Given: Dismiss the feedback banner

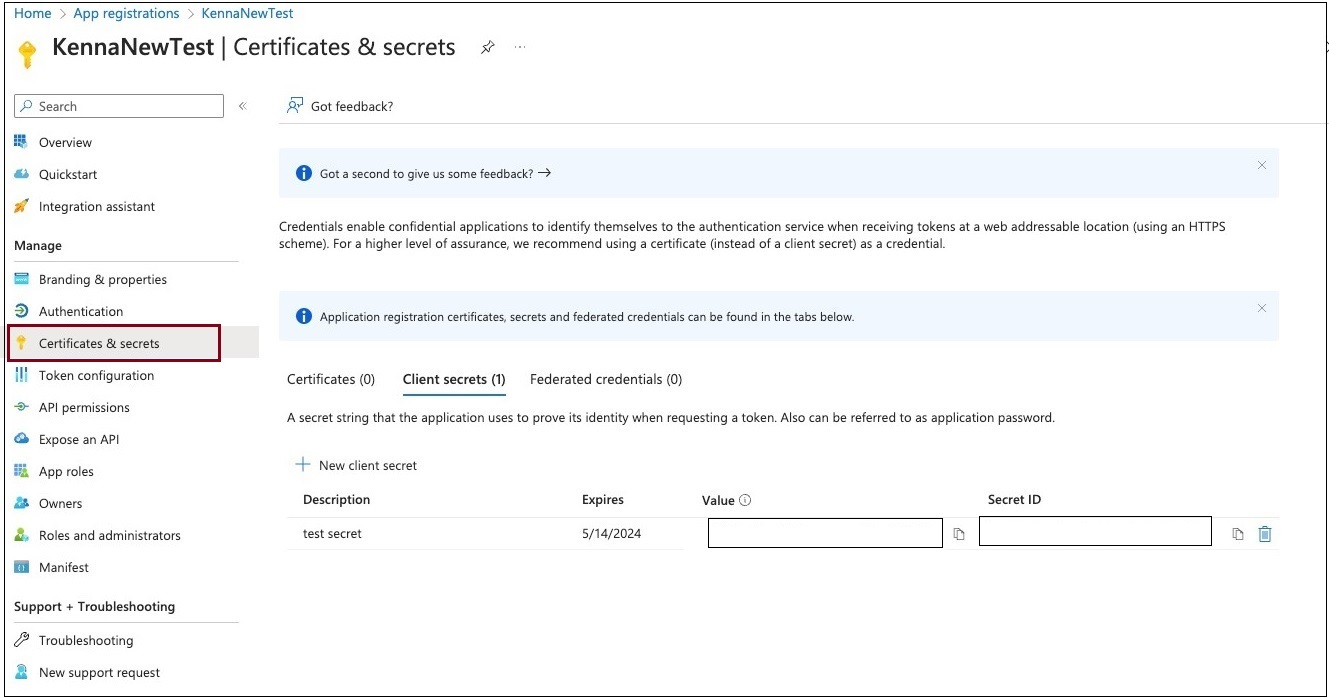Looking at the screenshot, I should pos(1262,165).
